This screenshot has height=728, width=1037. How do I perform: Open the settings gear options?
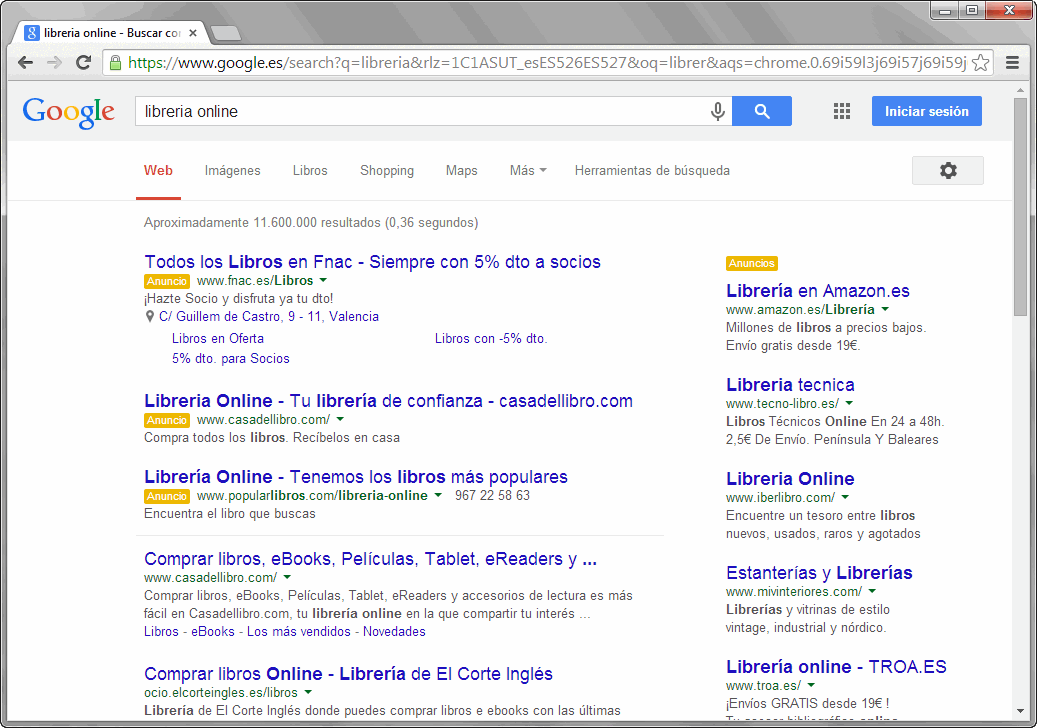pos(947,171)
